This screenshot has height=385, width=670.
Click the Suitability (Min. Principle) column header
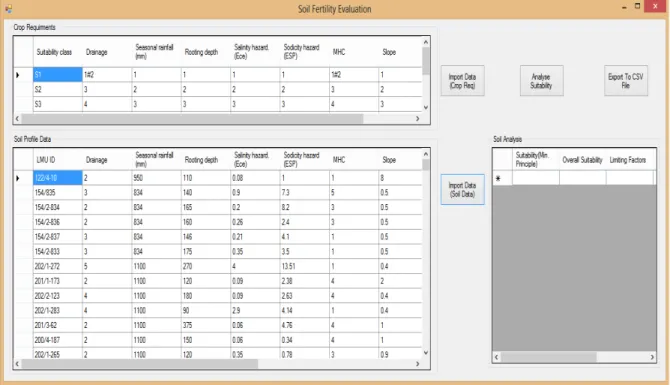pyautogui.click(x=535, y=160)
